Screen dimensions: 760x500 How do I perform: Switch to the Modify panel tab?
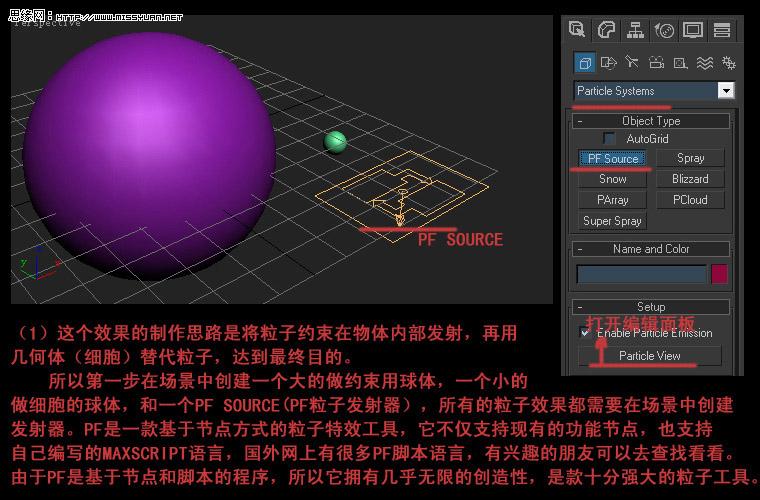click(606, 29)
